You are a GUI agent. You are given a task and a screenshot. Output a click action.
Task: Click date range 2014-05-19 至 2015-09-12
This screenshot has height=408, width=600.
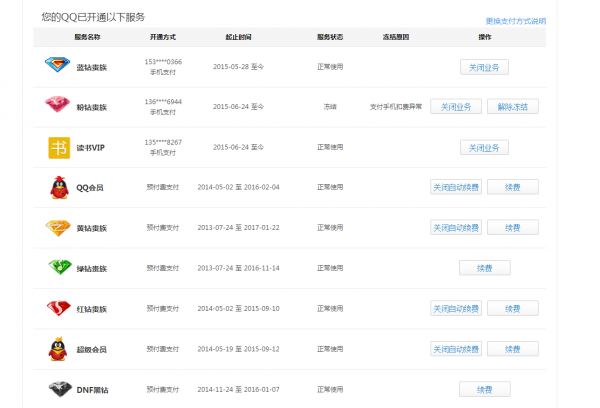click(x=238, y=349)
